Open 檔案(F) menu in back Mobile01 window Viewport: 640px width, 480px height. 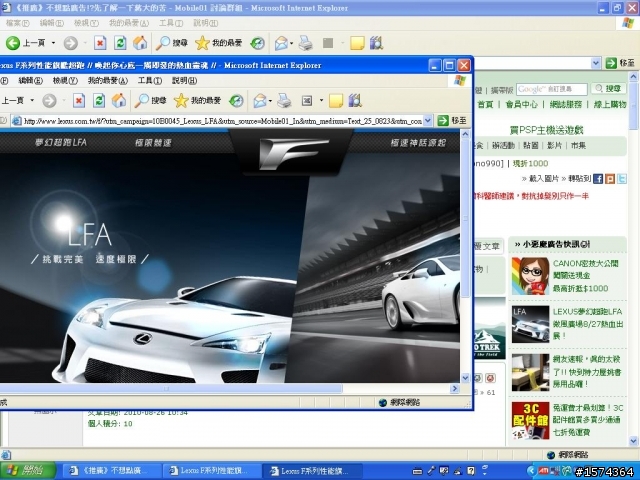(x=18, y=23)
